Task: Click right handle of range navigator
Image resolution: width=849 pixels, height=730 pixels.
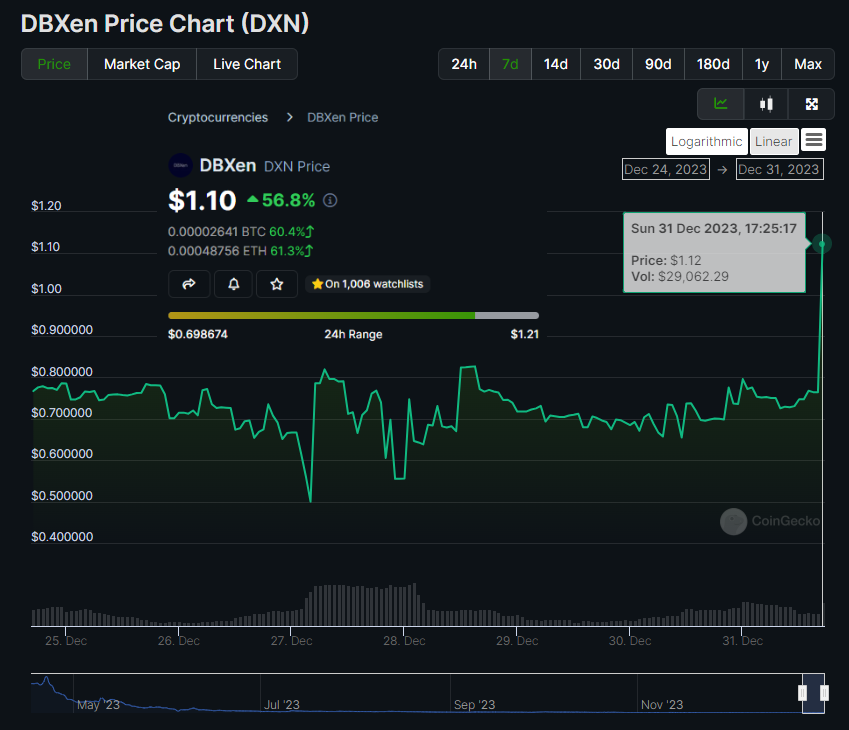Action: pos(824,693)
